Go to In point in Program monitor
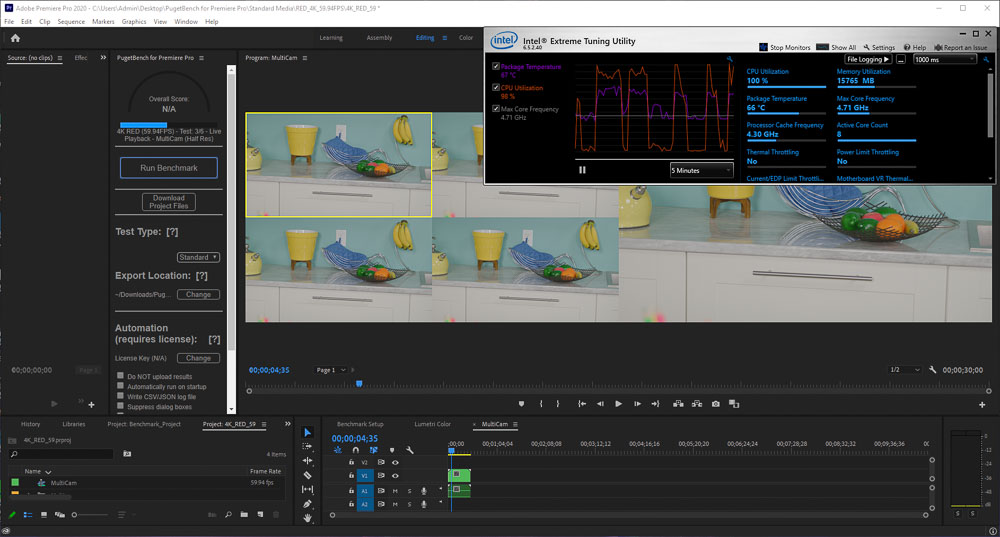1000x537 pixels. click(x=582, y=404)
